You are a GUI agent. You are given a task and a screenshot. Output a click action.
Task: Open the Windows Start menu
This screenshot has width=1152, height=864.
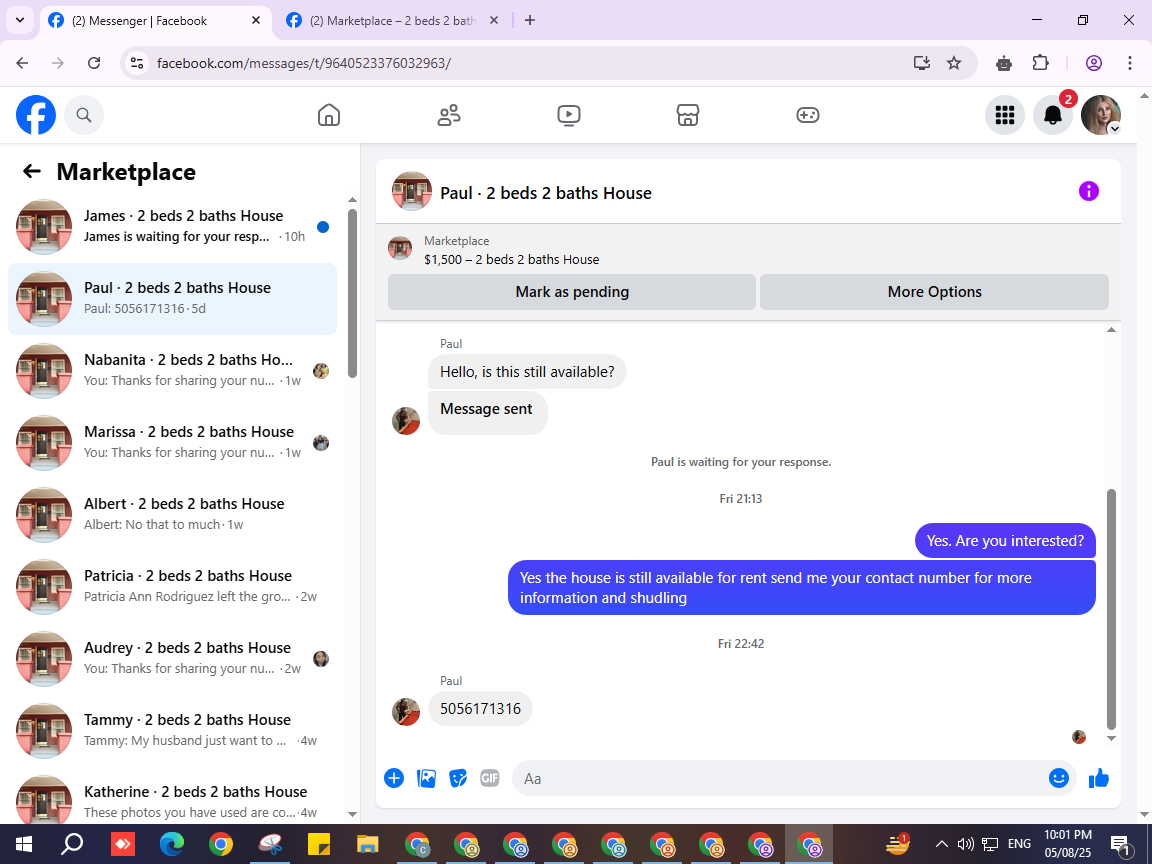[x=24, y=844]
